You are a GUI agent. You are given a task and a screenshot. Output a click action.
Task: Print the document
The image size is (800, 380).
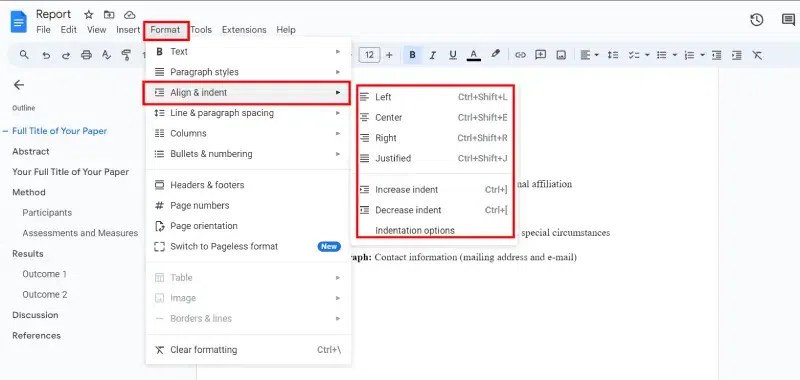86,55
